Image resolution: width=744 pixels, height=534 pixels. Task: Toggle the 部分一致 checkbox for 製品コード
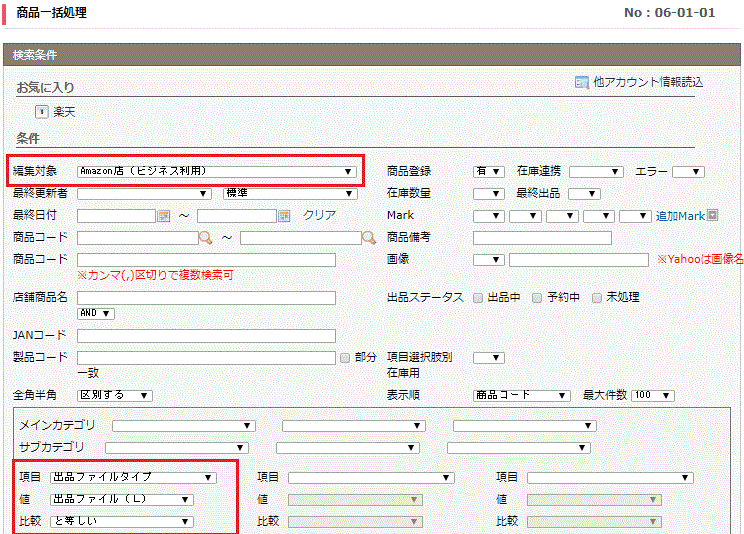point(345,358)
